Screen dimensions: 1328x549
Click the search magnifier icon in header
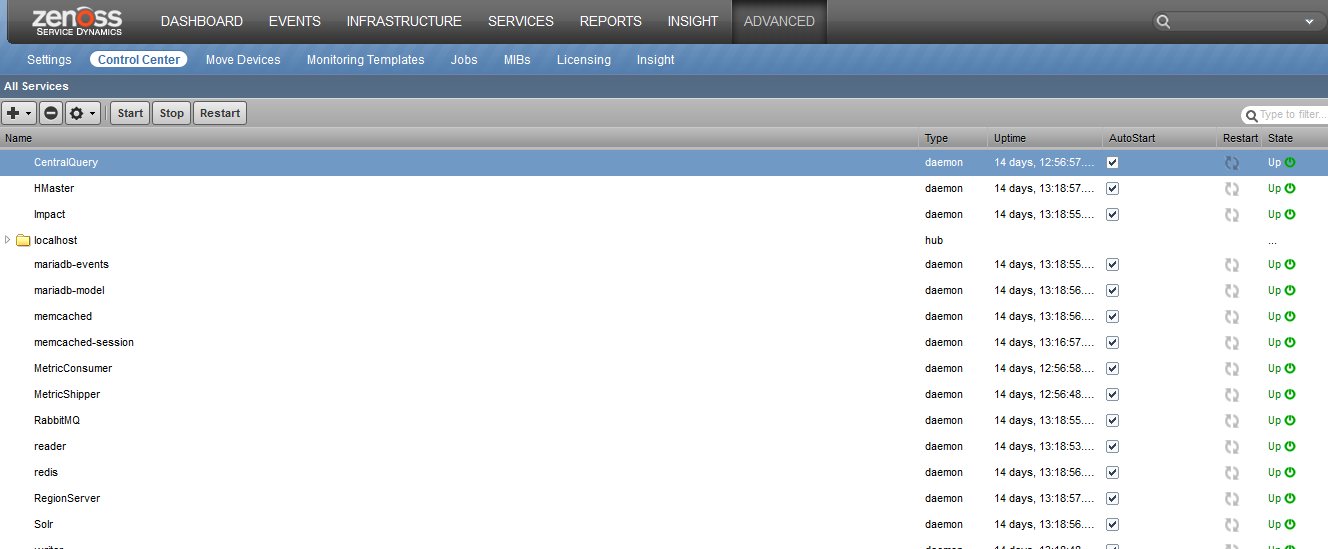(x=1162, y=21)
